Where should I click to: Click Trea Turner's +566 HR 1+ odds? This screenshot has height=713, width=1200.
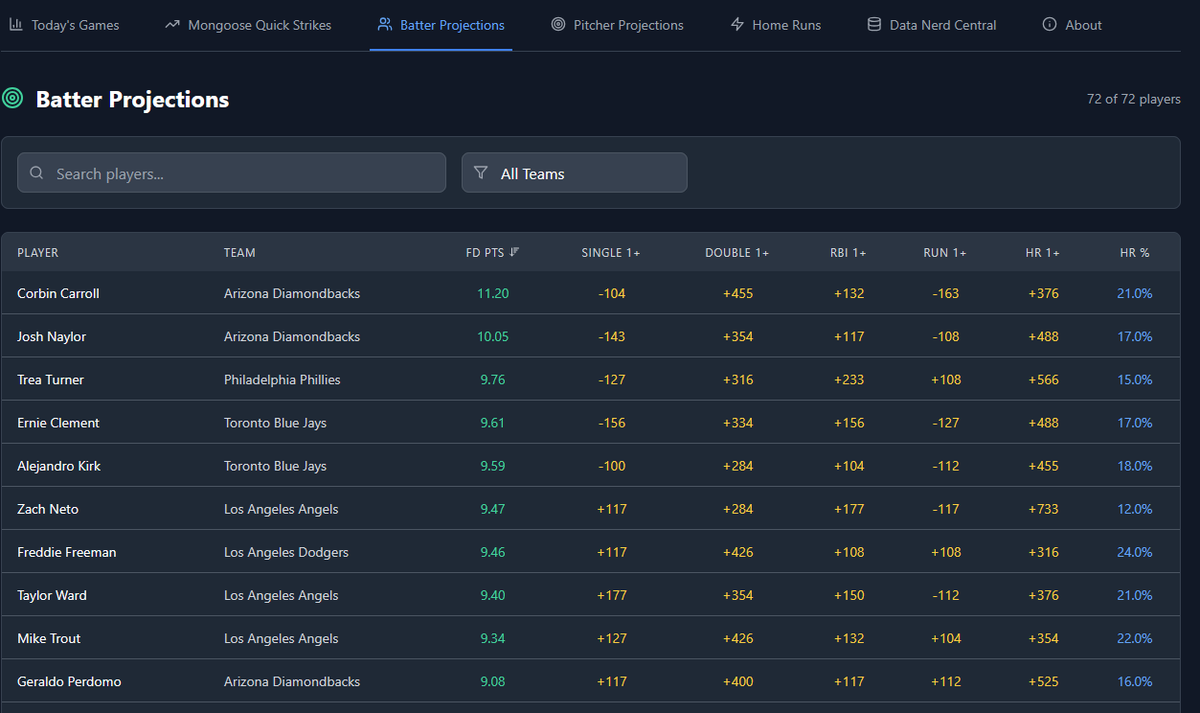(x=1044, y=380)
